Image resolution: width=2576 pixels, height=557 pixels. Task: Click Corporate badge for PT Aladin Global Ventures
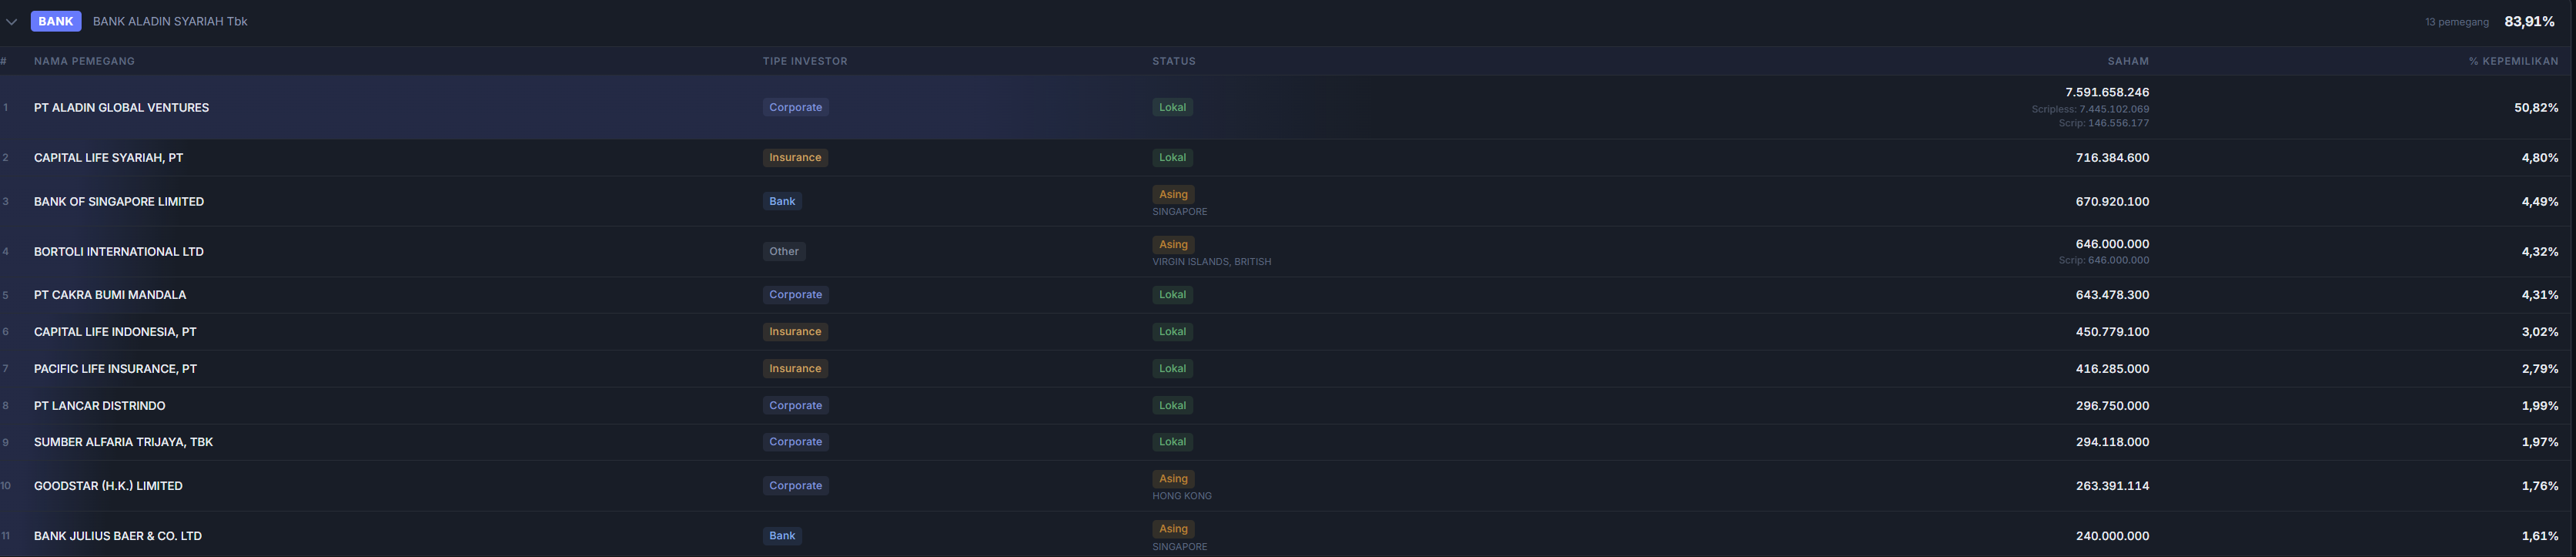[795, 107]
